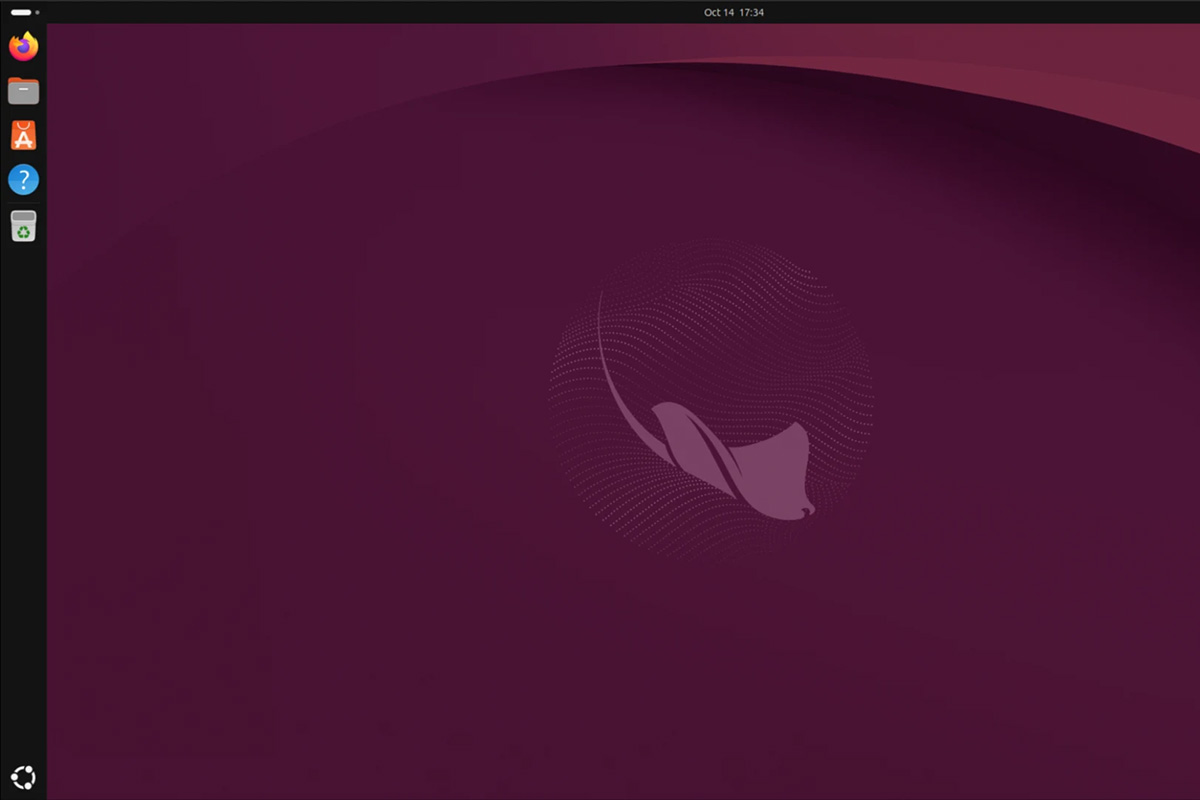This screenshot has width=1200, height=800.
Task: Open the Trash in the dock
Action: 23,226
